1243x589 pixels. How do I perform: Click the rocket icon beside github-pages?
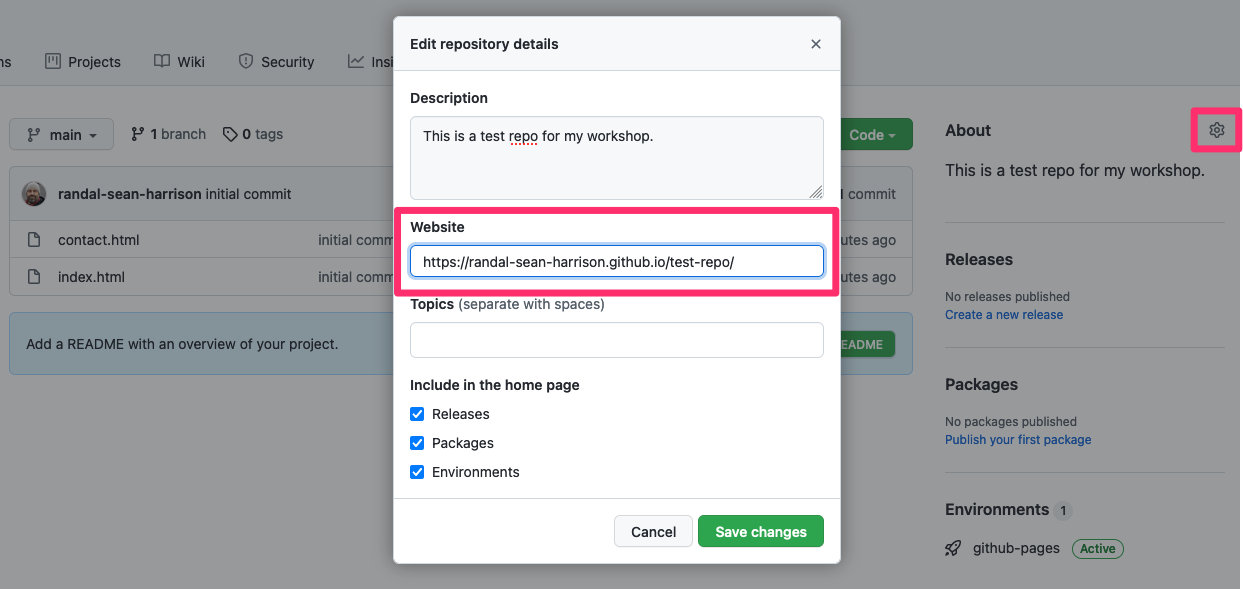click(x=954, y=548)
